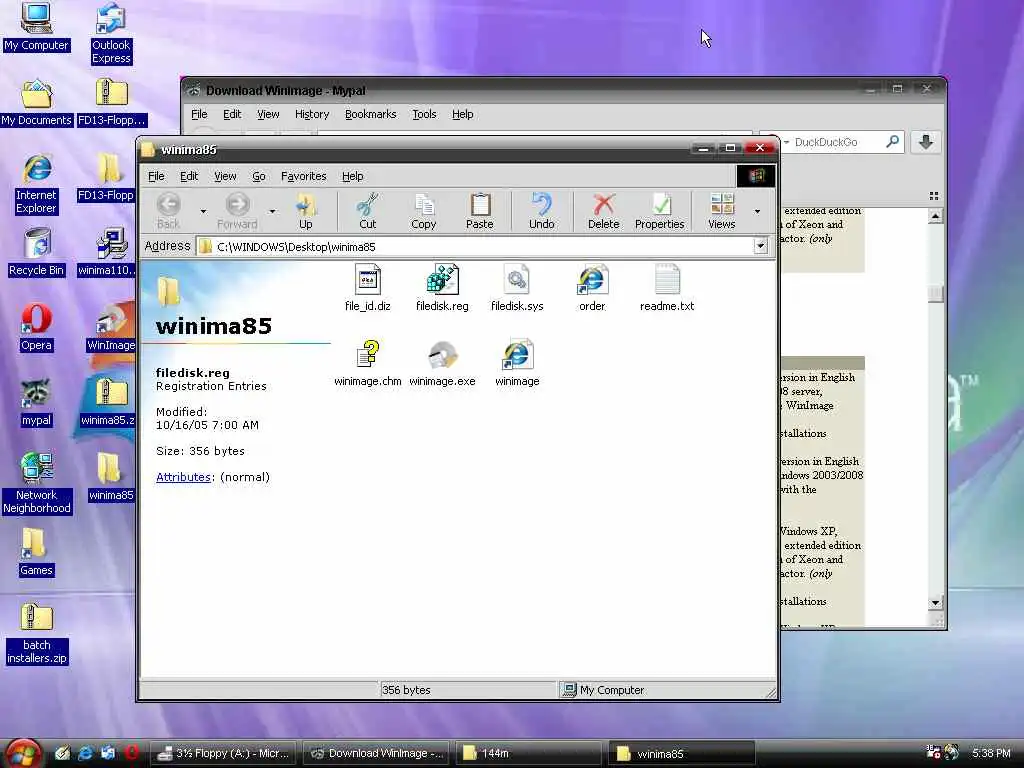
Task: Open the Go menu in winima85
Action: click(259, 176)
